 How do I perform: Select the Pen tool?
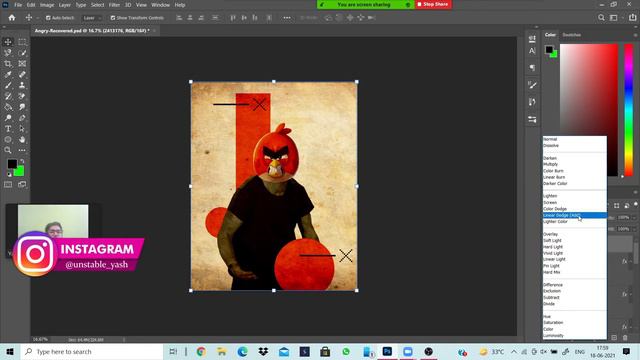(22, 118)
